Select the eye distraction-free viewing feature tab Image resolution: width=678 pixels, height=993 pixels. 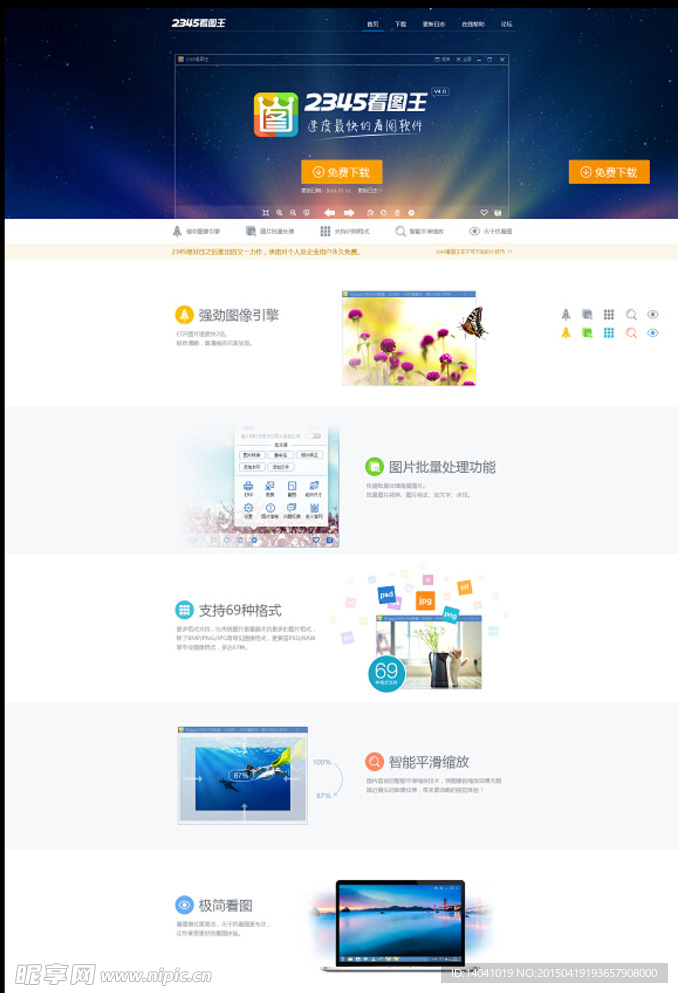491,231
